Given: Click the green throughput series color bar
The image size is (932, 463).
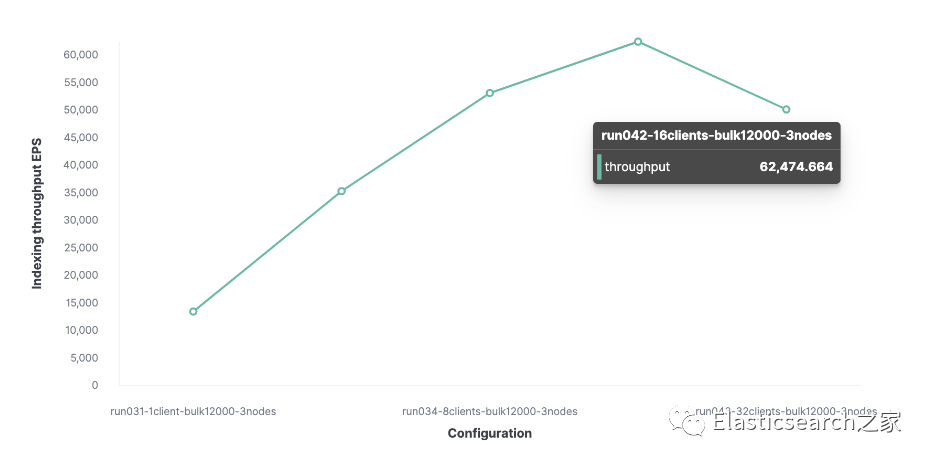Looking at the screenshot, I should pyautogui.click(x=599, y=167).
